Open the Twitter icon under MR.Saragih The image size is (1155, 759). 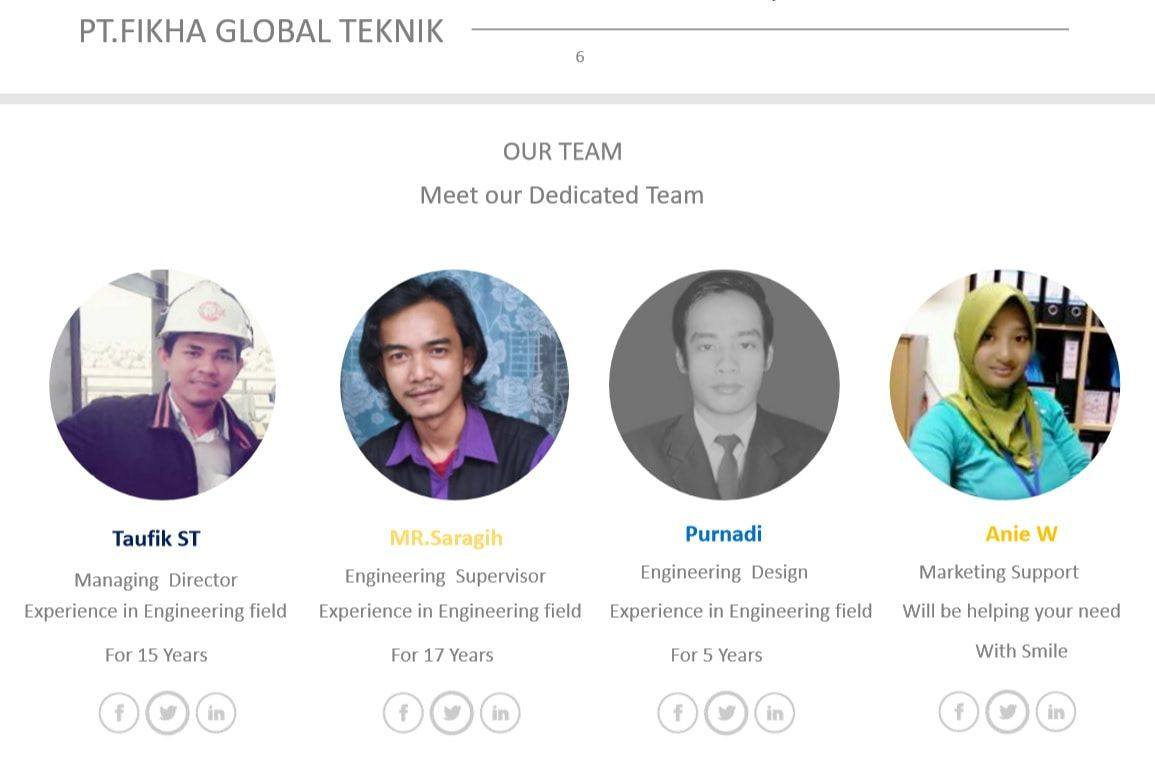452,713
